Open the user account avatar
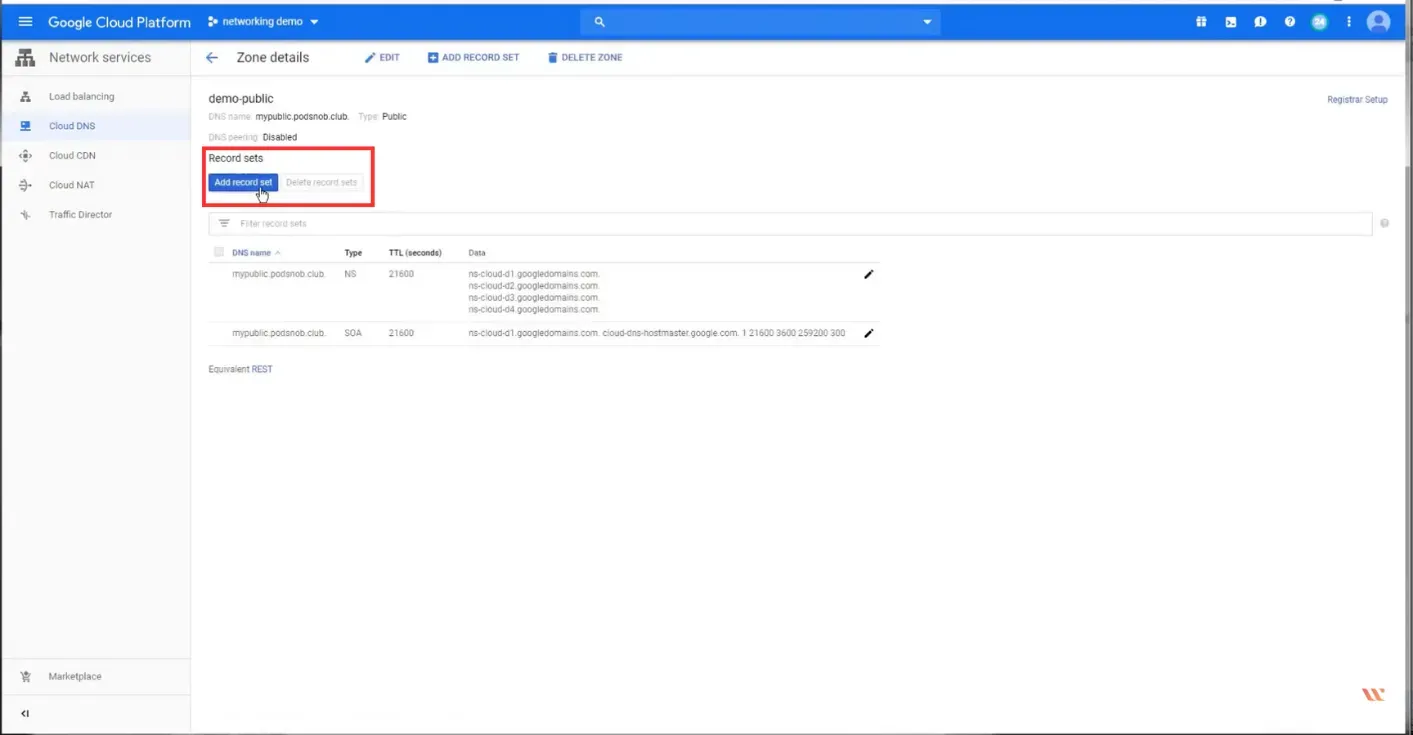The height and width of the screenshot is (735, 1413). tap(1379, 22)
